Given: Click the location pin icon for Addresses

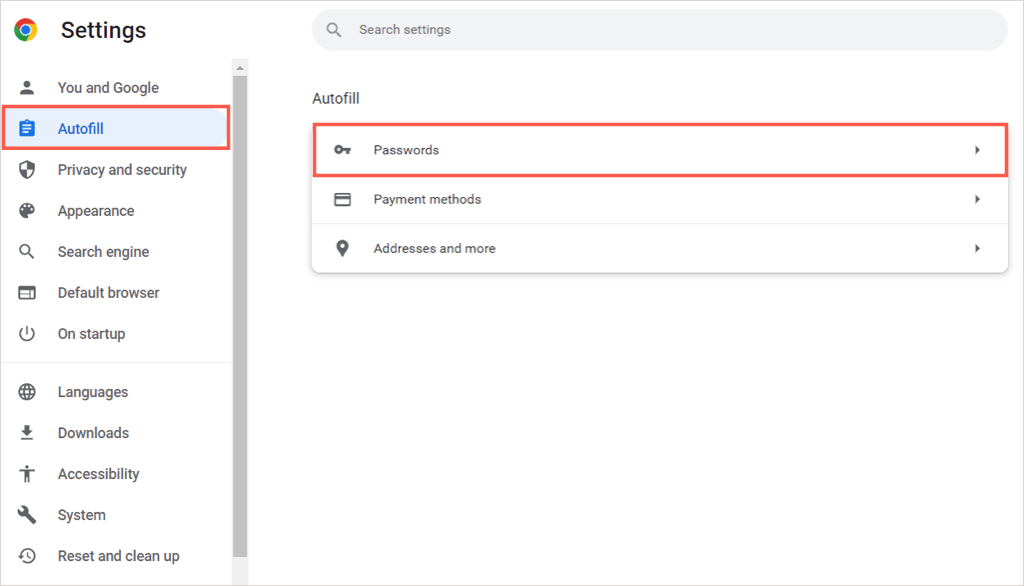Looking at the screenshot, I should (342, 248).
